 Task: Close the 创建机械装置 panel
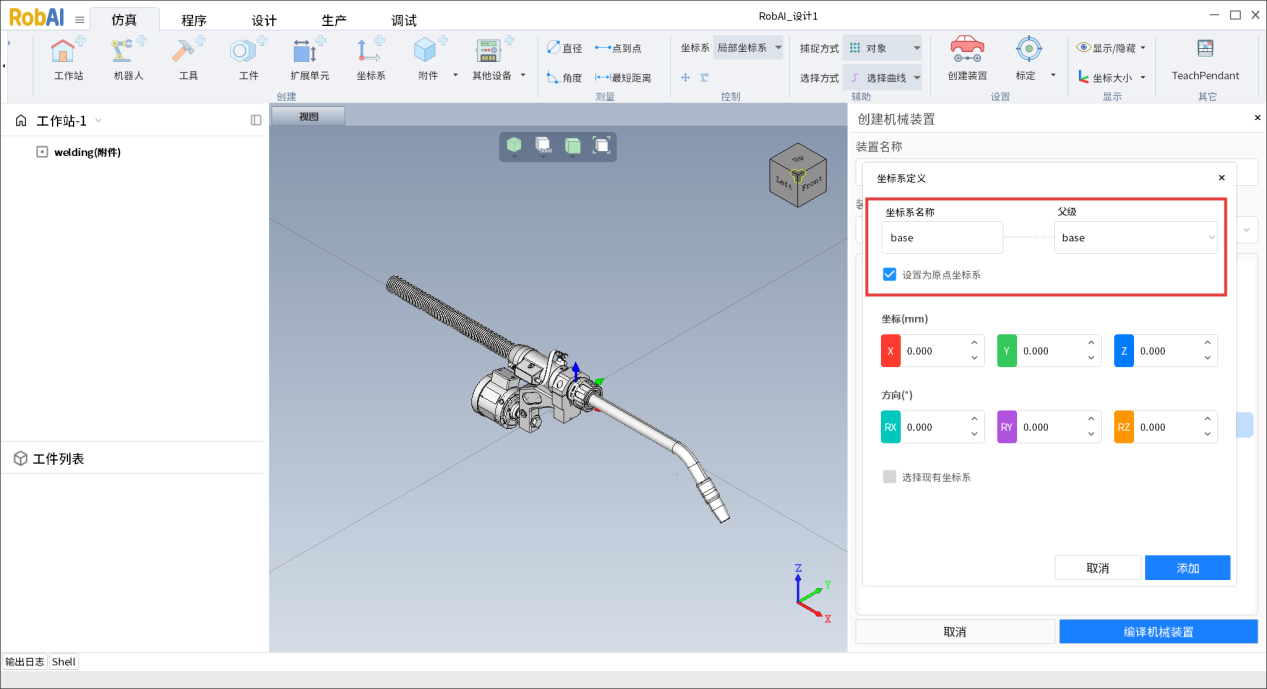coord(1258,118)
